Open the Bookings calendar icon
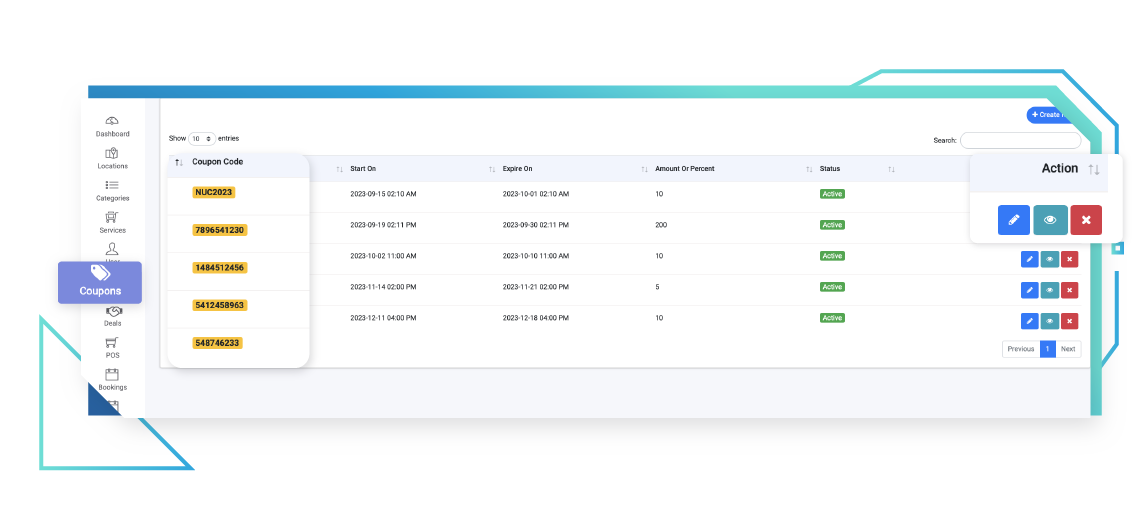The image size is (1147, 521). (112, 376)
